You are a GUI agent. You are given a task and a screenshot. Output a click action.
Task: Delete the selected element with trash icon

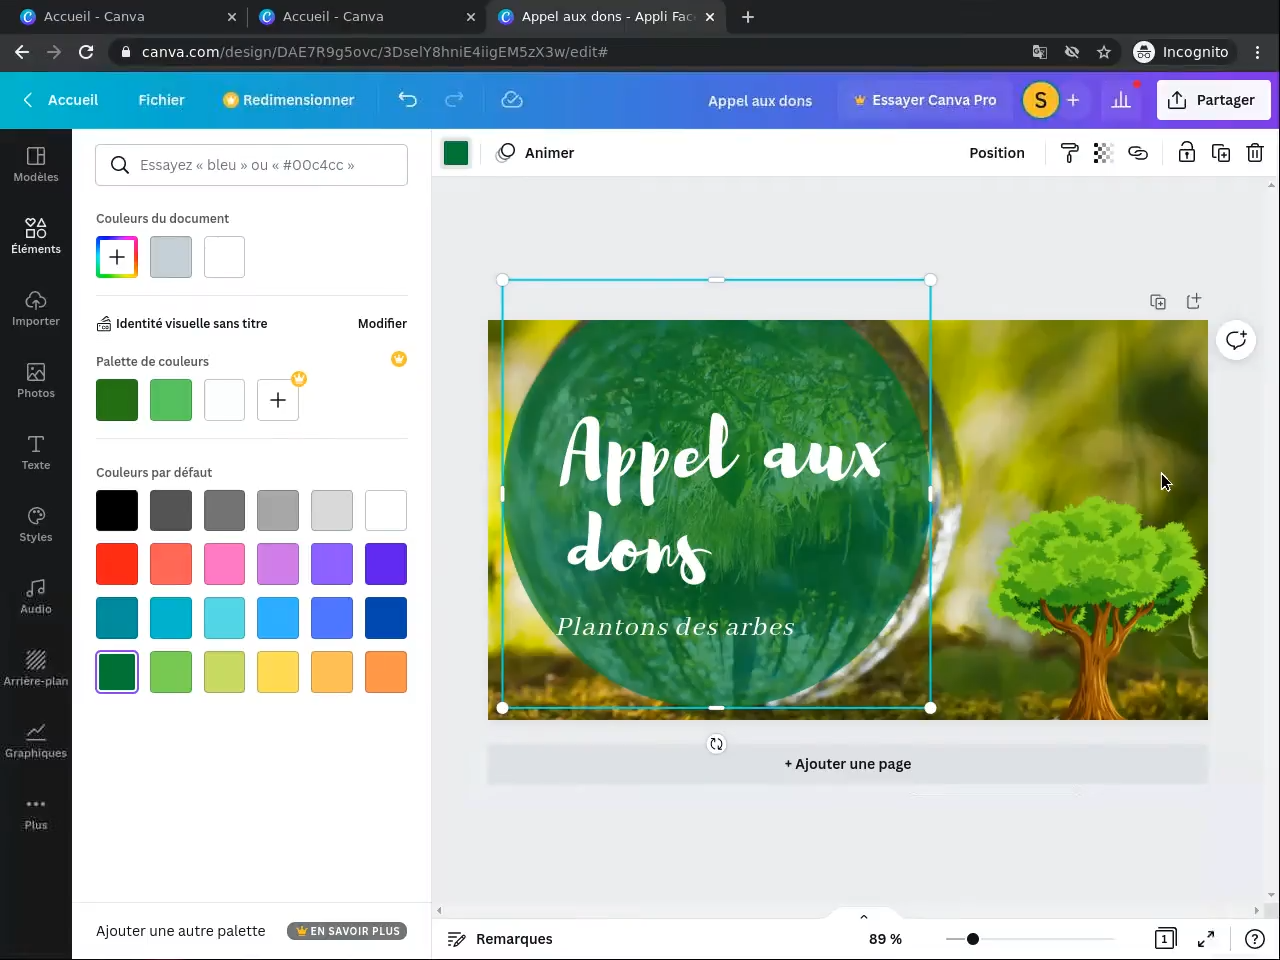1255,153
